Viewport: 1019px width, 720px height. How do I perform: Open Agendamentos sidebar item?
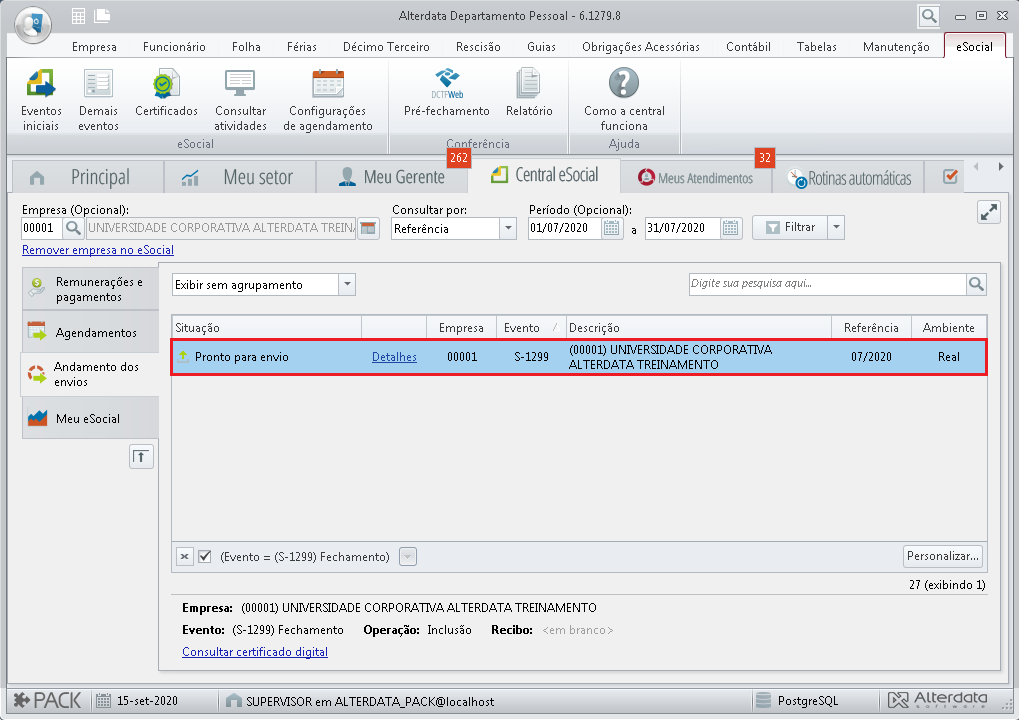90,332
